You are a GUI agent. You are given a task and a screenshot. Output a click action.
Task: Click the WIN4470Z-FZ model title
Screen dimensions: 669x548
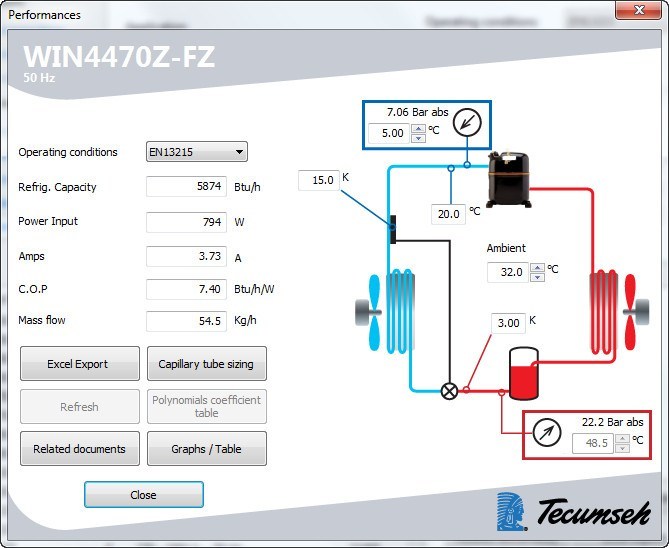(x=119, y=56)
